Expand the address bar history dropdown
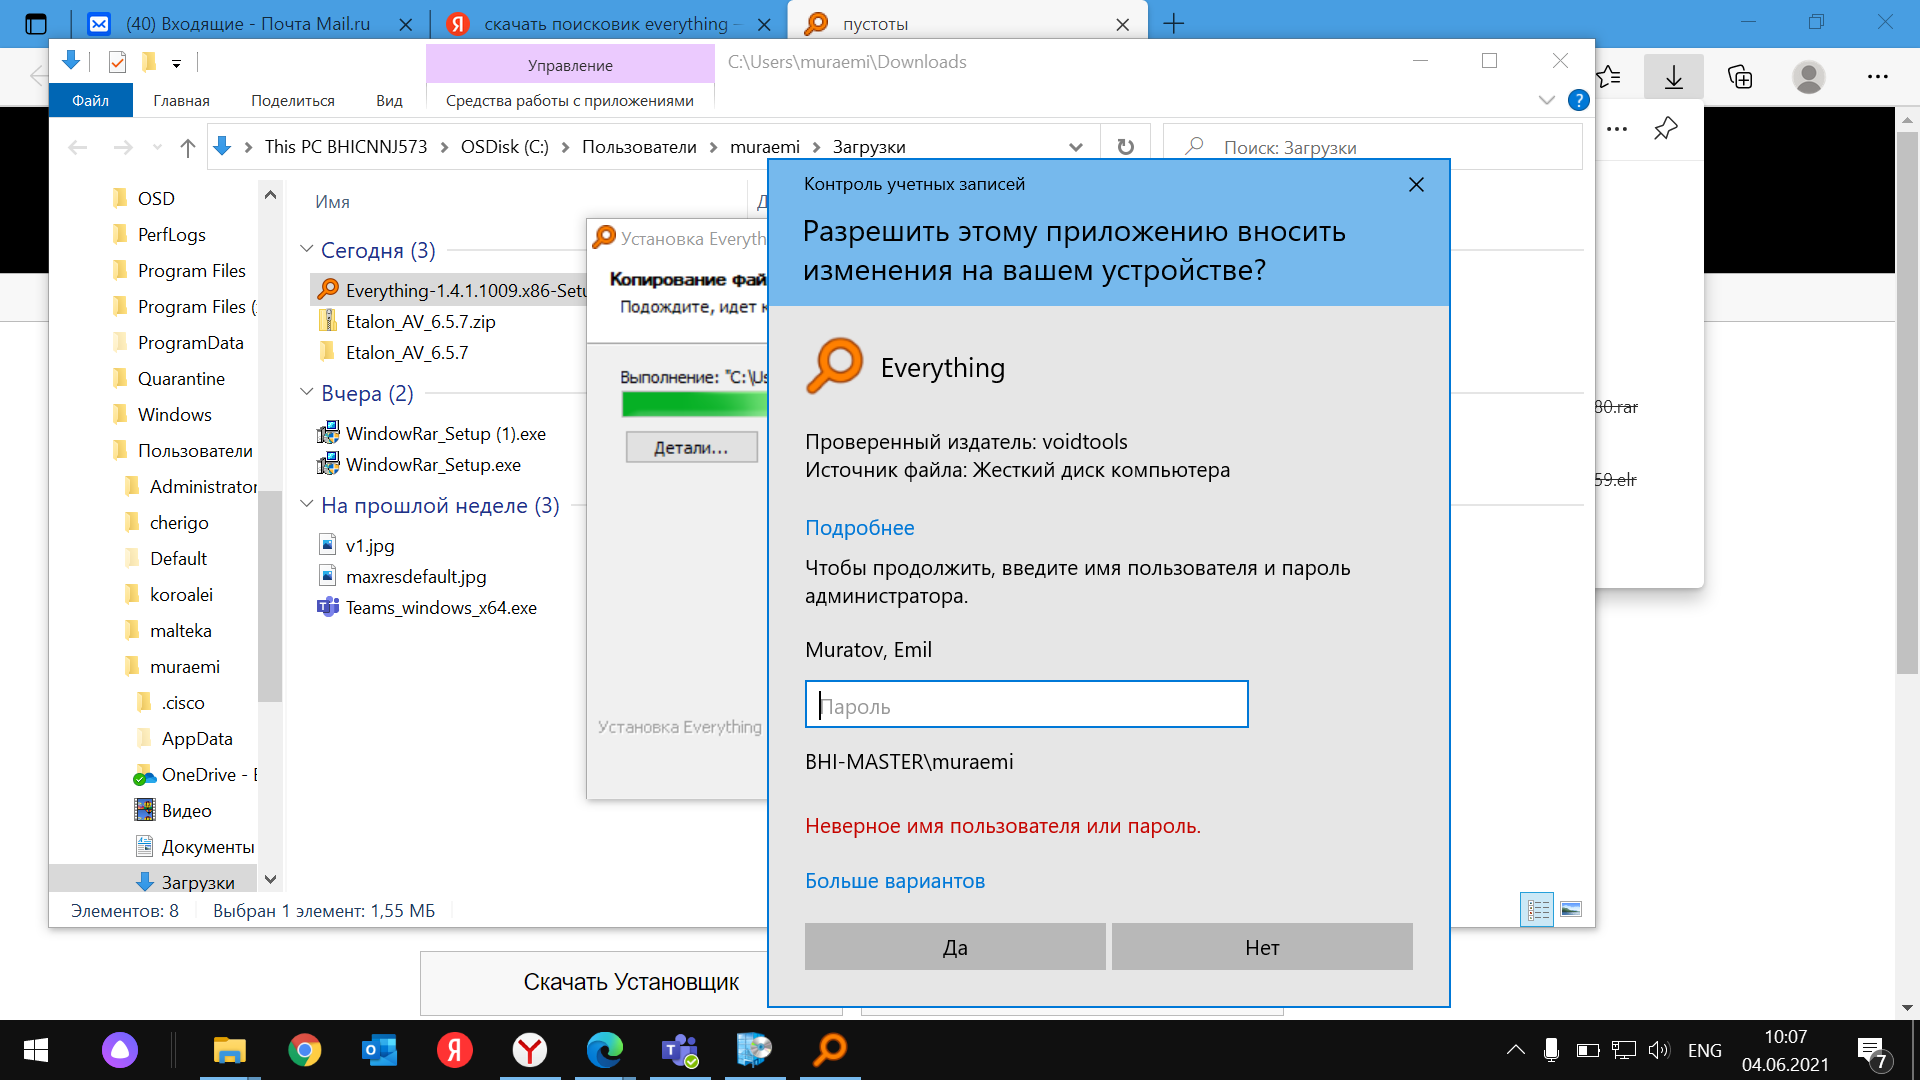1920x1080 pixels. coord(1076,147)
